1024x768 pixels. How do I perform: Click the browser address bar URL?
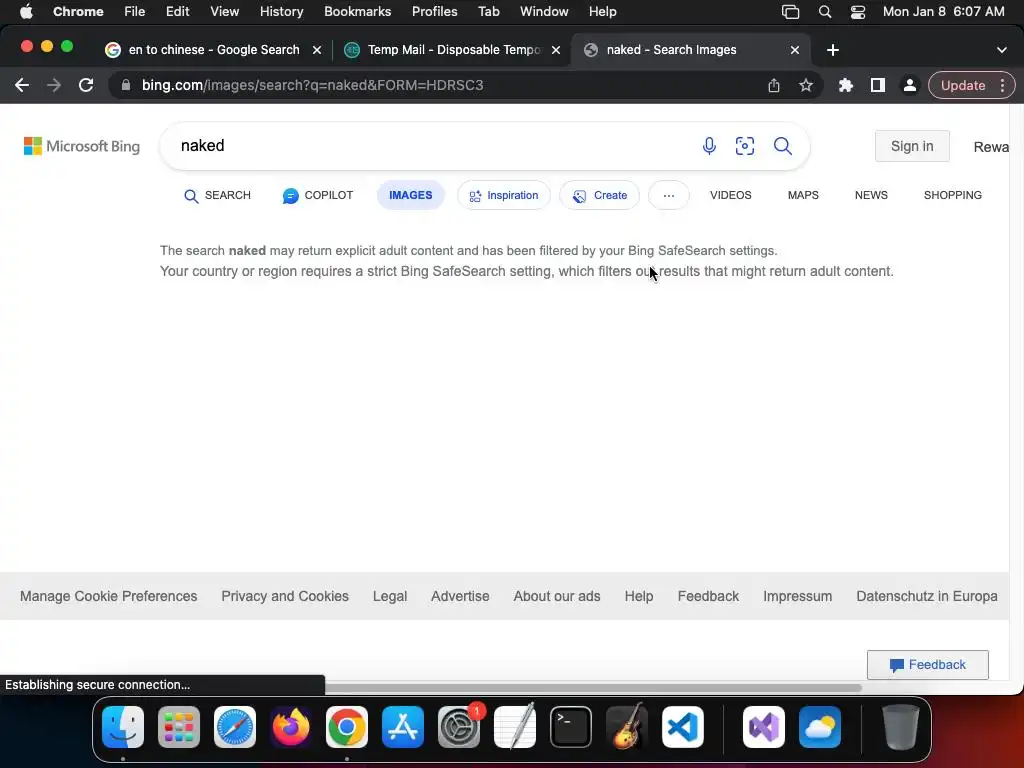[x=312, y=85]
